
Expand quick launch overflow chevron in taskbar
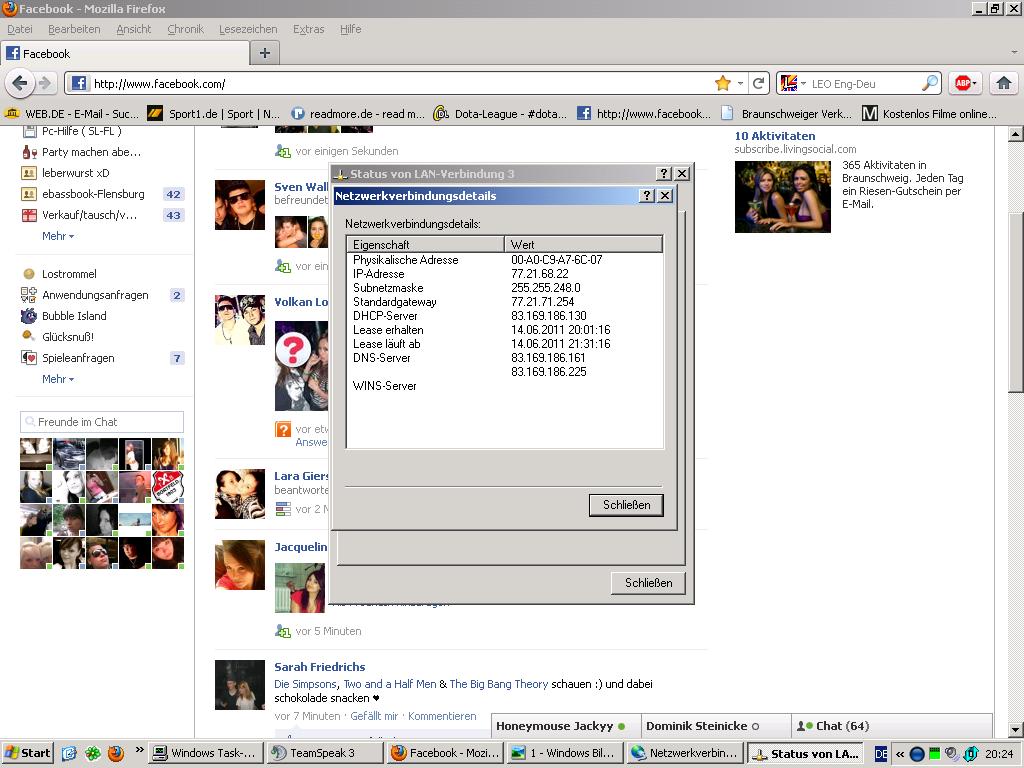tap(139, 750)
